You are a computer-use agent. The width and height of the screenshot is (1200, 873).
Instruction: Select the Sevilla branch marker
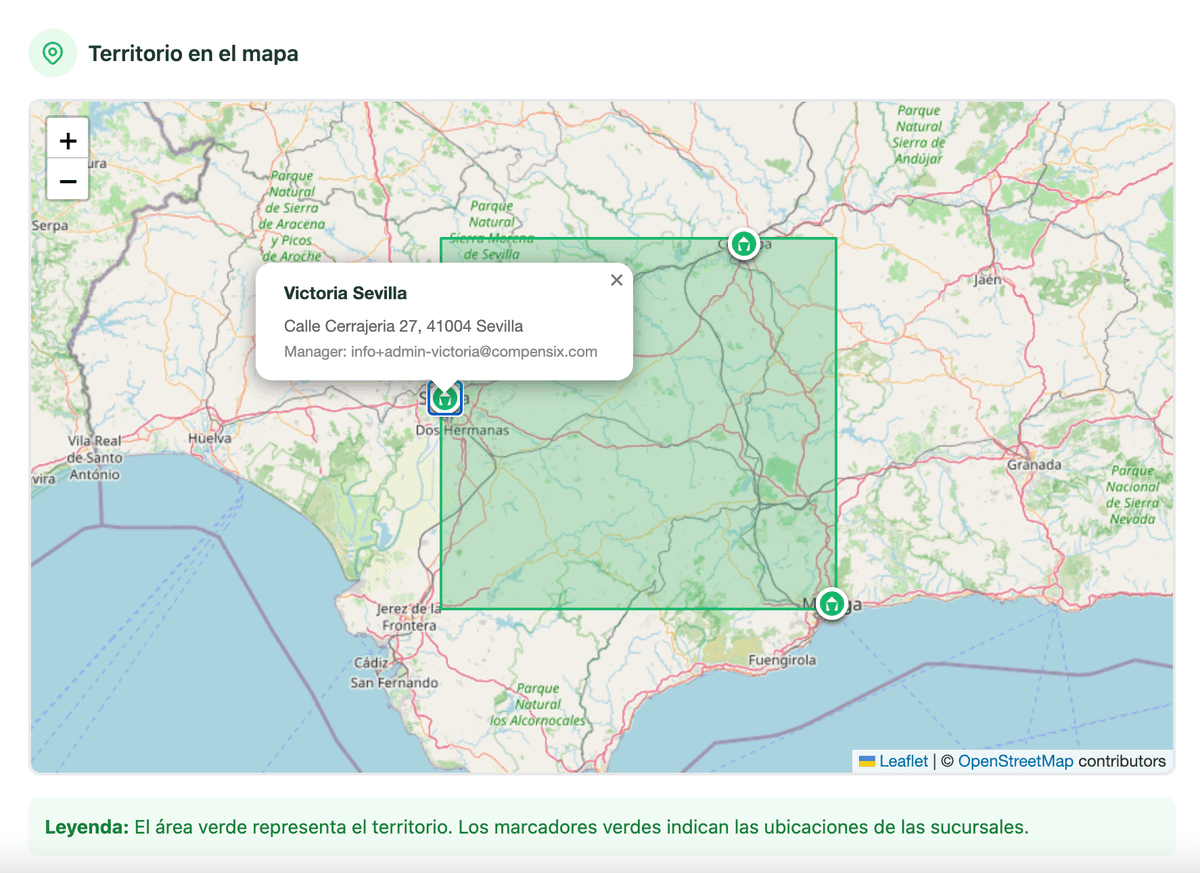pyautogui.click(x=444, y=398)
